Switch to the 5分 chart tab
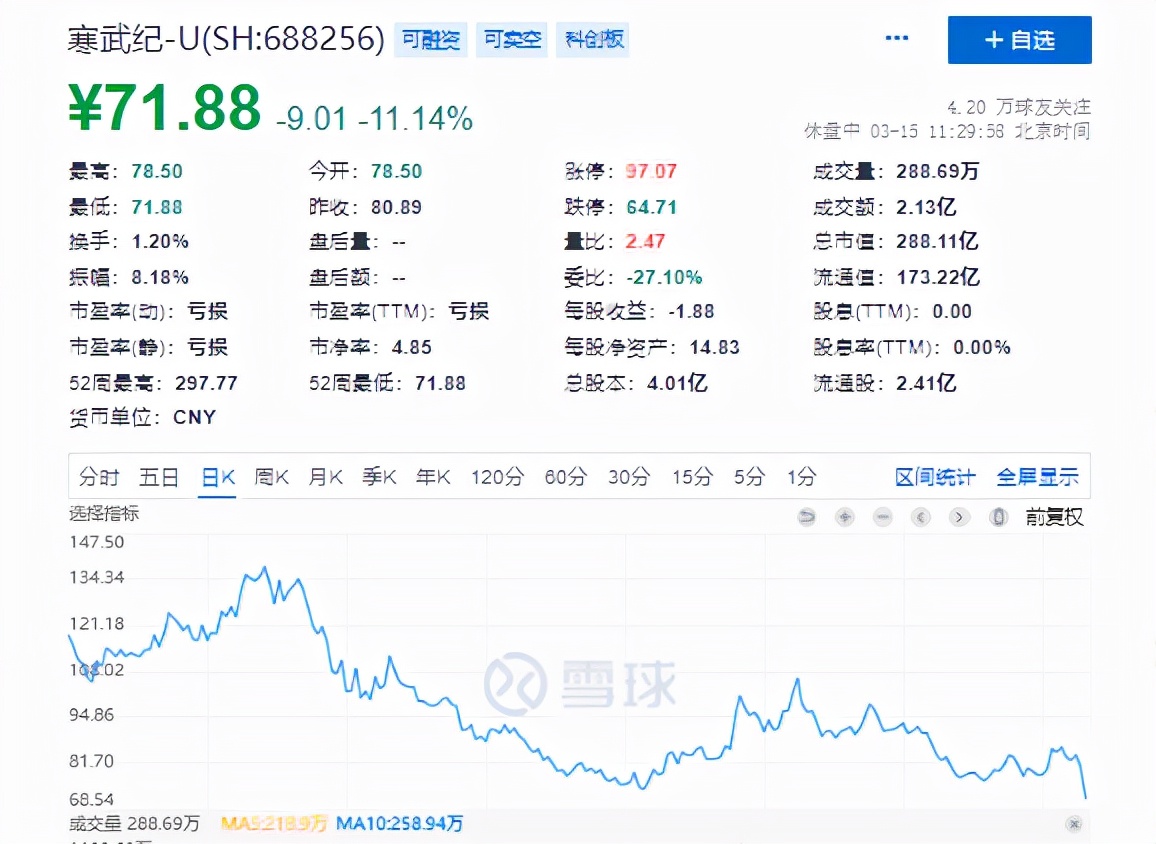This screenshot has width=1156, height=844. 749,477
